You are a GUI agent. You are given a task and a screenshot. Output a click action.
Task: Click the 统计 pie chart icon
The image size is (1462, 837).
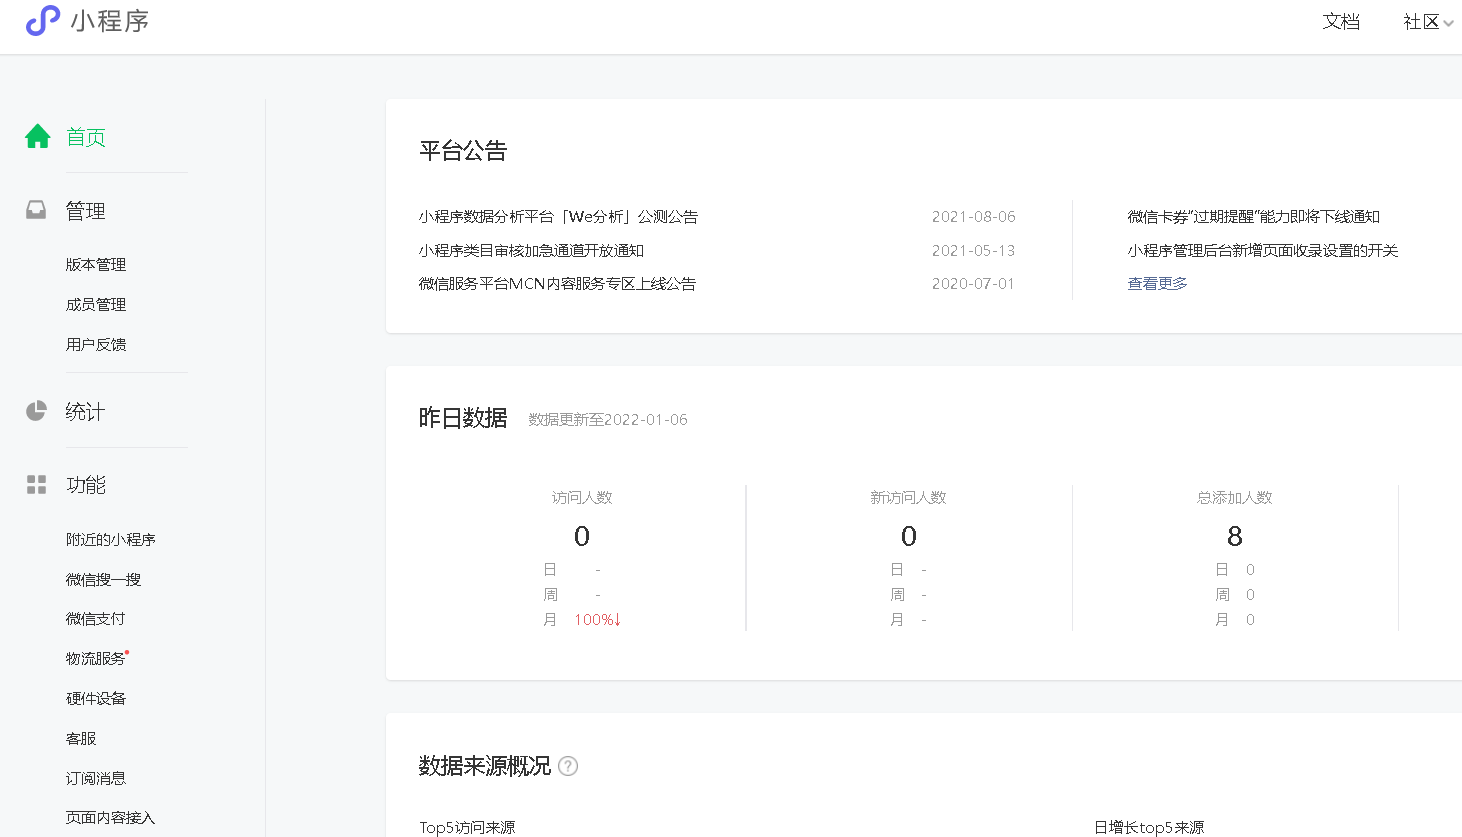tap(36, 411)
